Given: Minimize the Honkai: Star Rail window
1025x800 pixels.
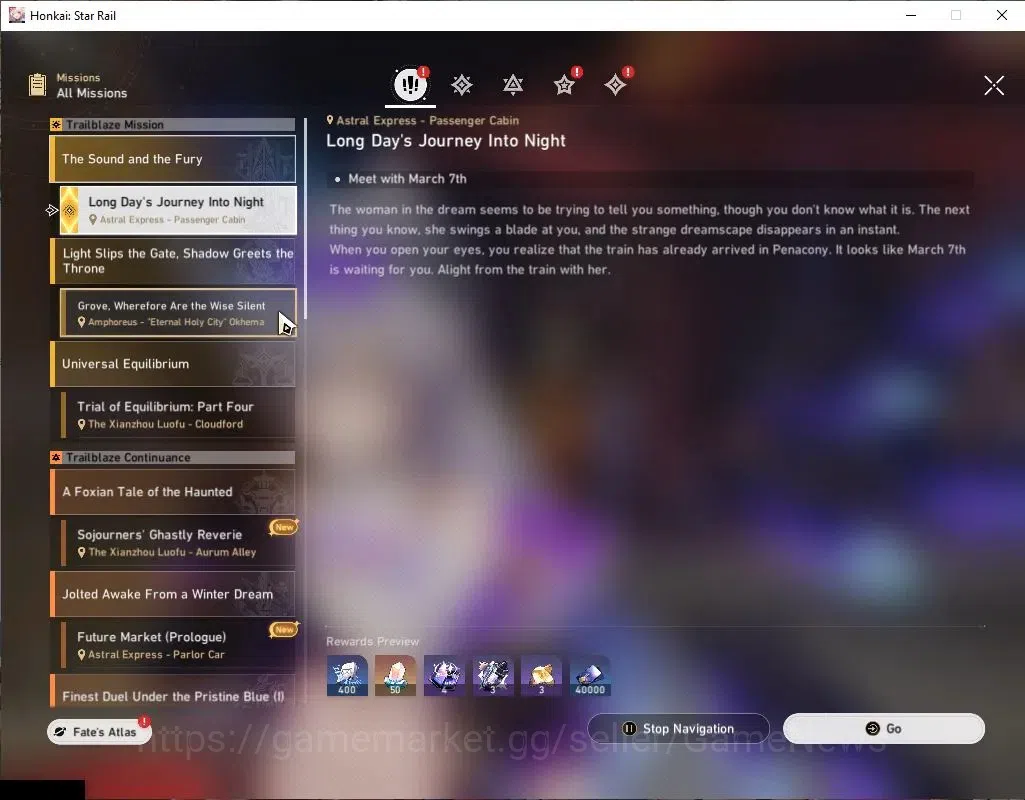Looking at the screenshot, I should 911,15.
